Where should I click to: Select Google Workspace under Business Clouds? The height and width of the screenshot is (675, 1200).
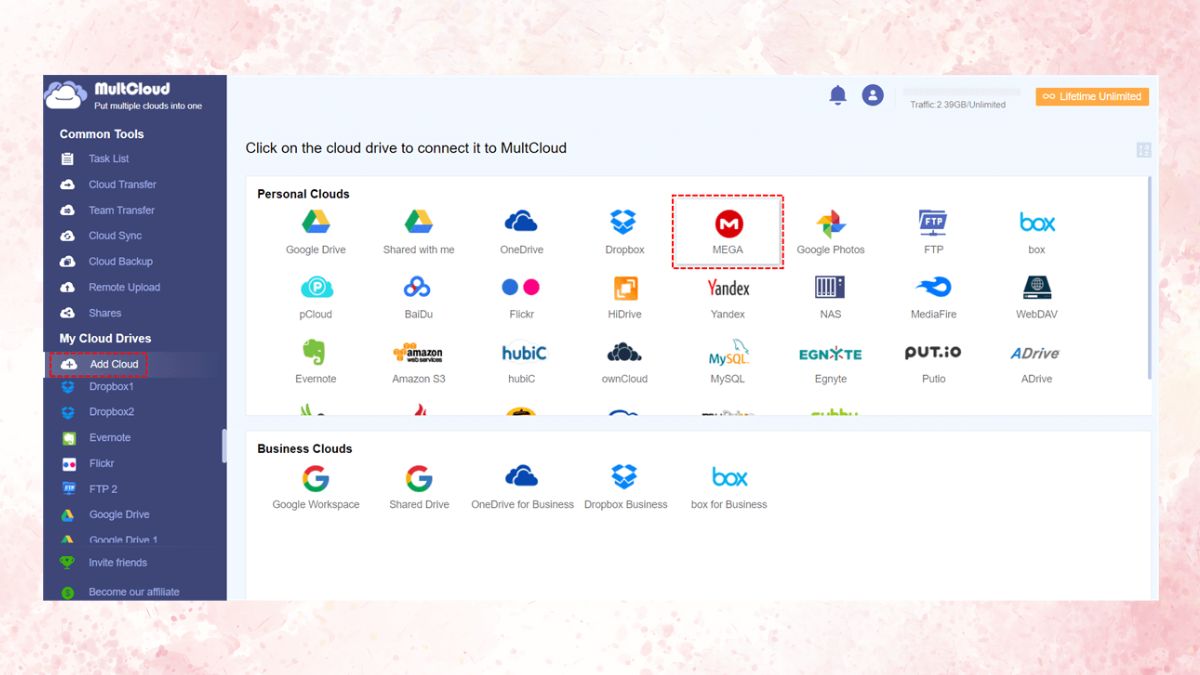[315, 483]
